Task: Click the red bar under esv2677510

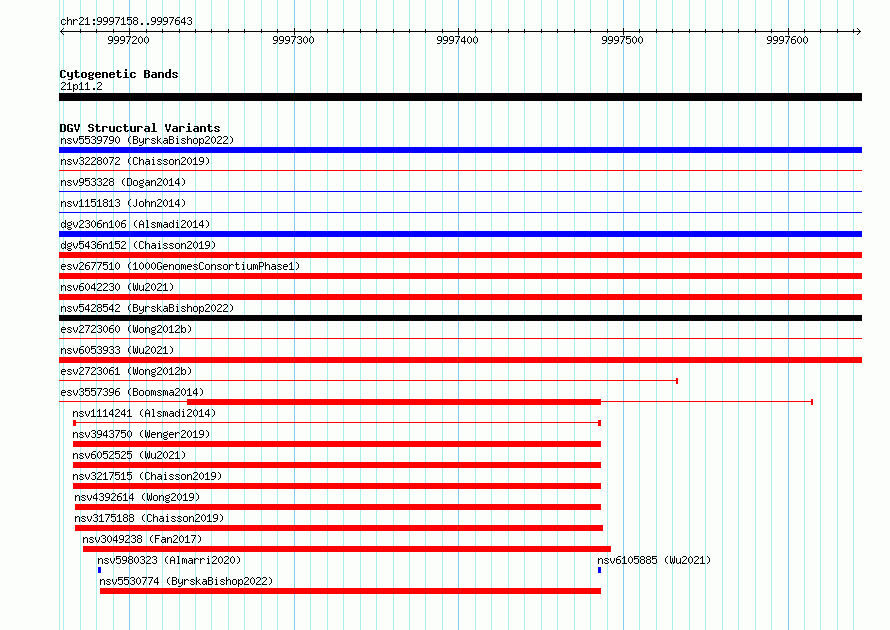Action: pyautogui.click(x=460, y=276)
